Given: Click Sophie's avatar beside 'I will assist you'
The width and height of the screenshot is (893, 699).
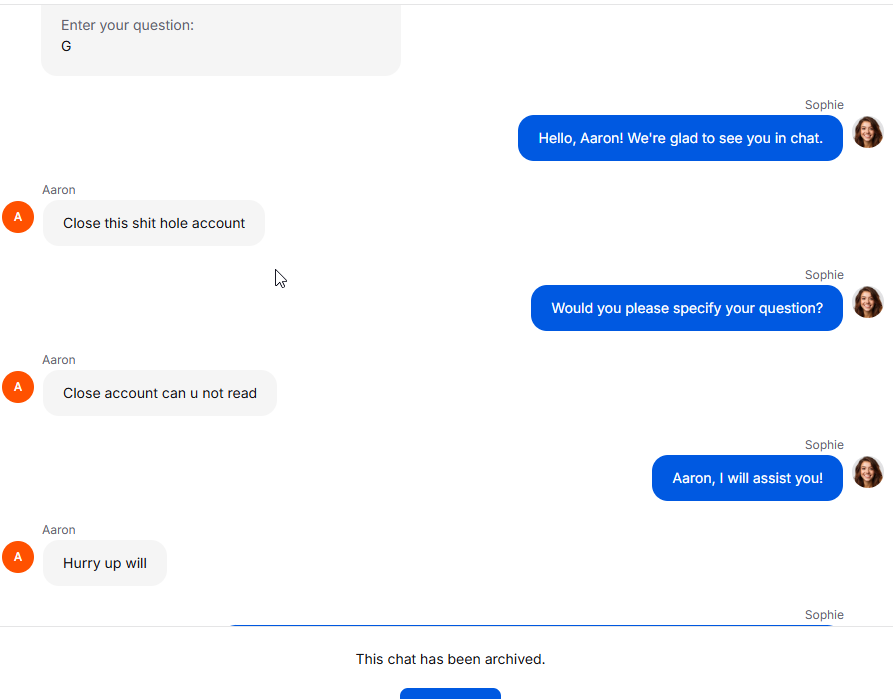Looking at the screenshot, I should click(867, 472).
